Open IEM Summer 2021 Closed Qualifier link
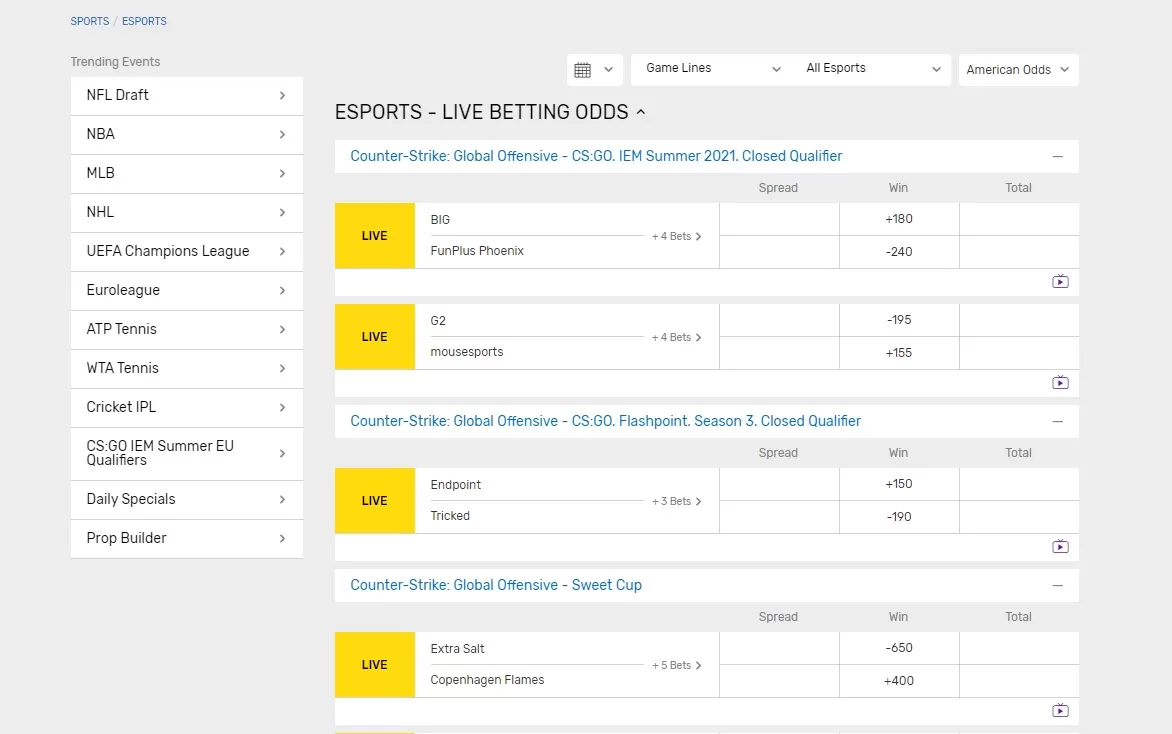 596,156
